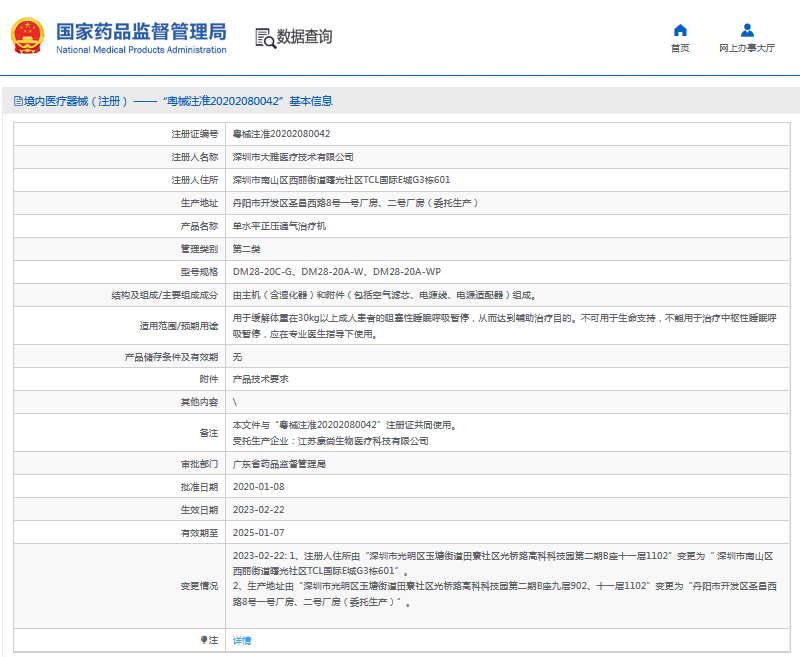800x657 pixels.
Task: Click page heading 境内医疗器械（注册）基本信息
Action: [178, 101]
